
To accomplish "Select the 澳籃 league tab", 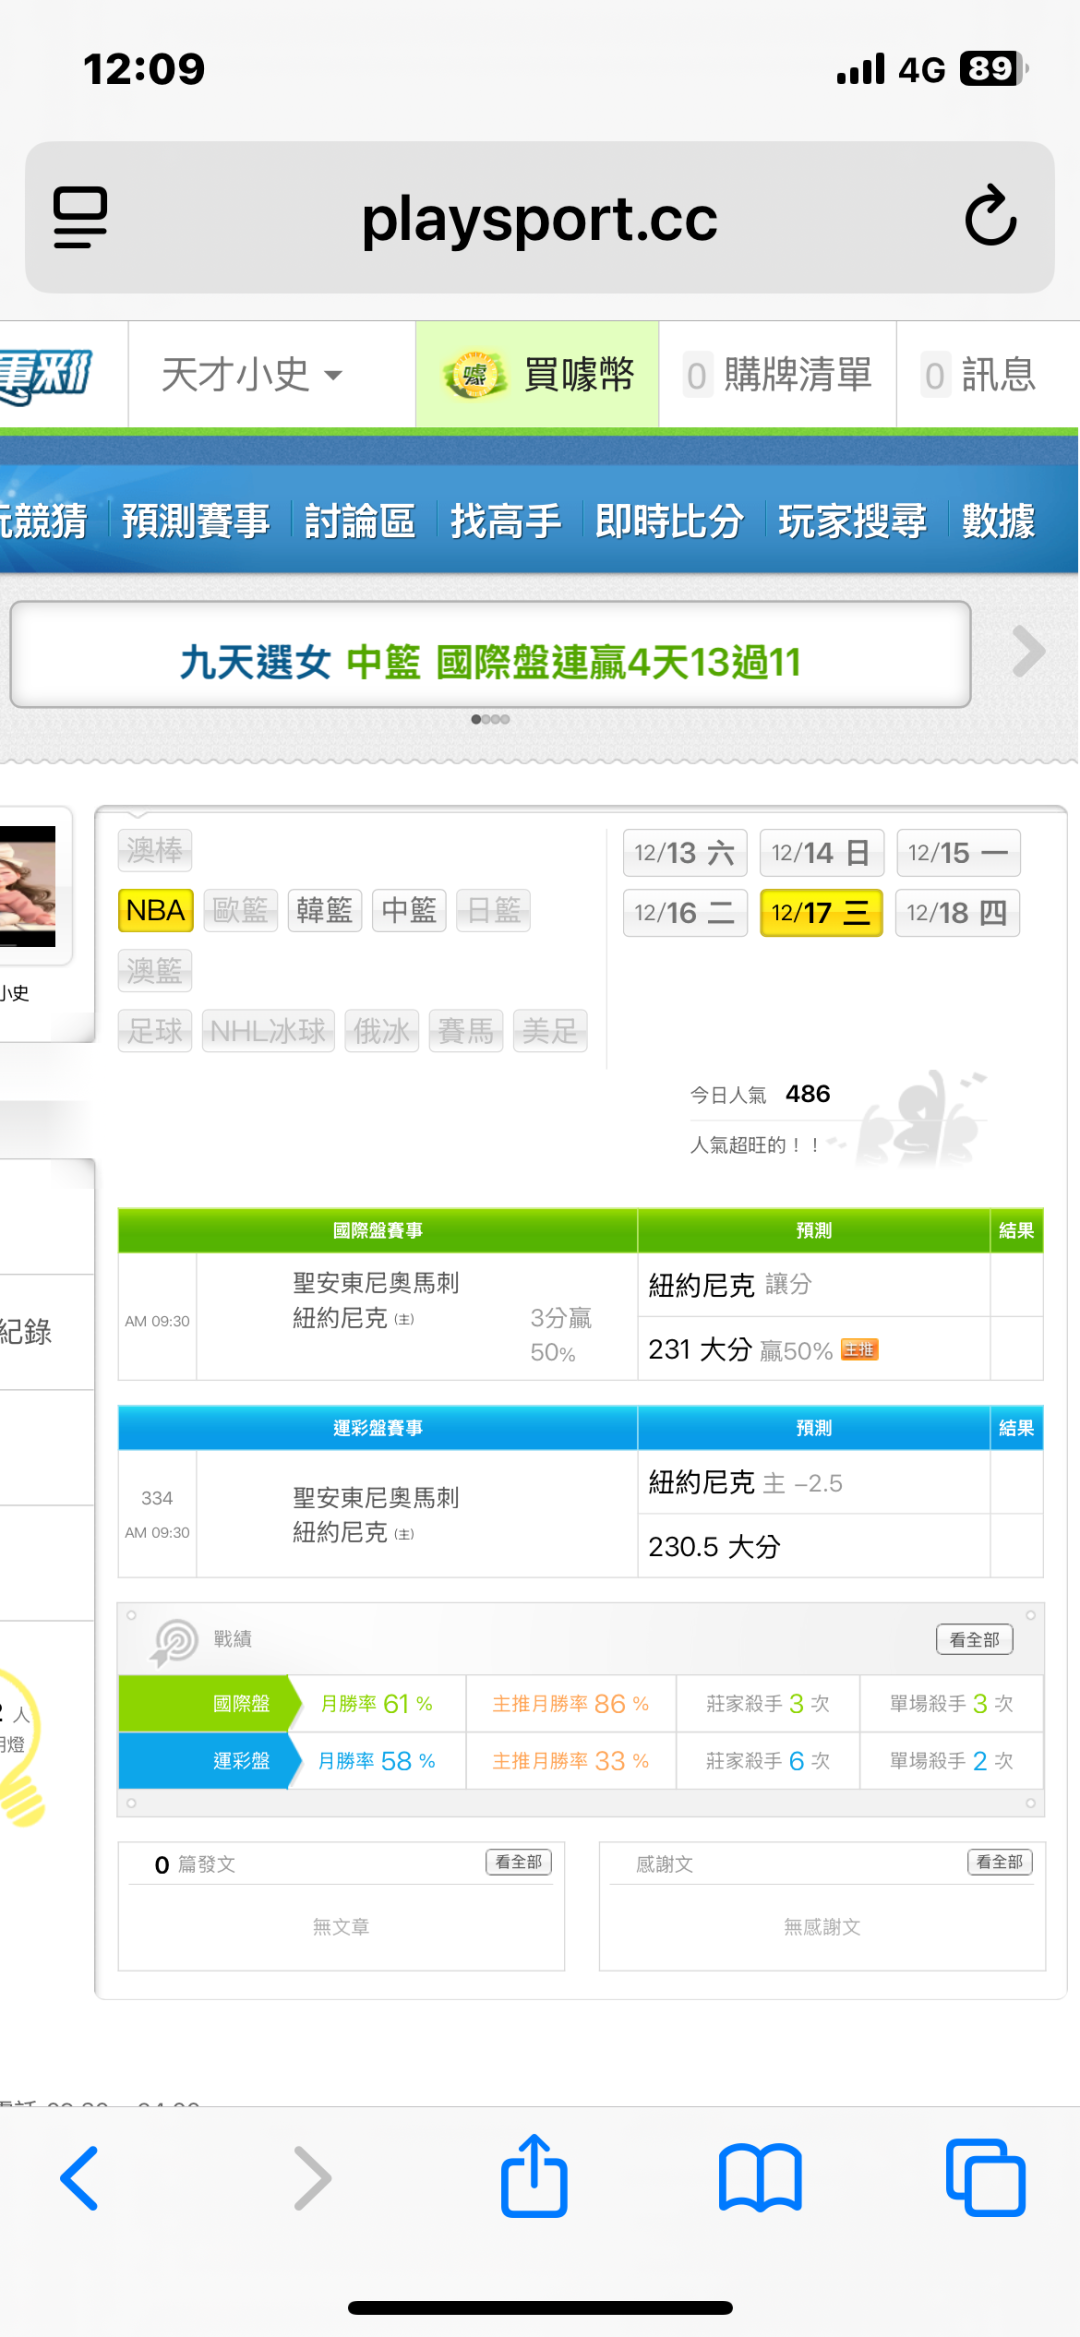I will tap(155, 971).
